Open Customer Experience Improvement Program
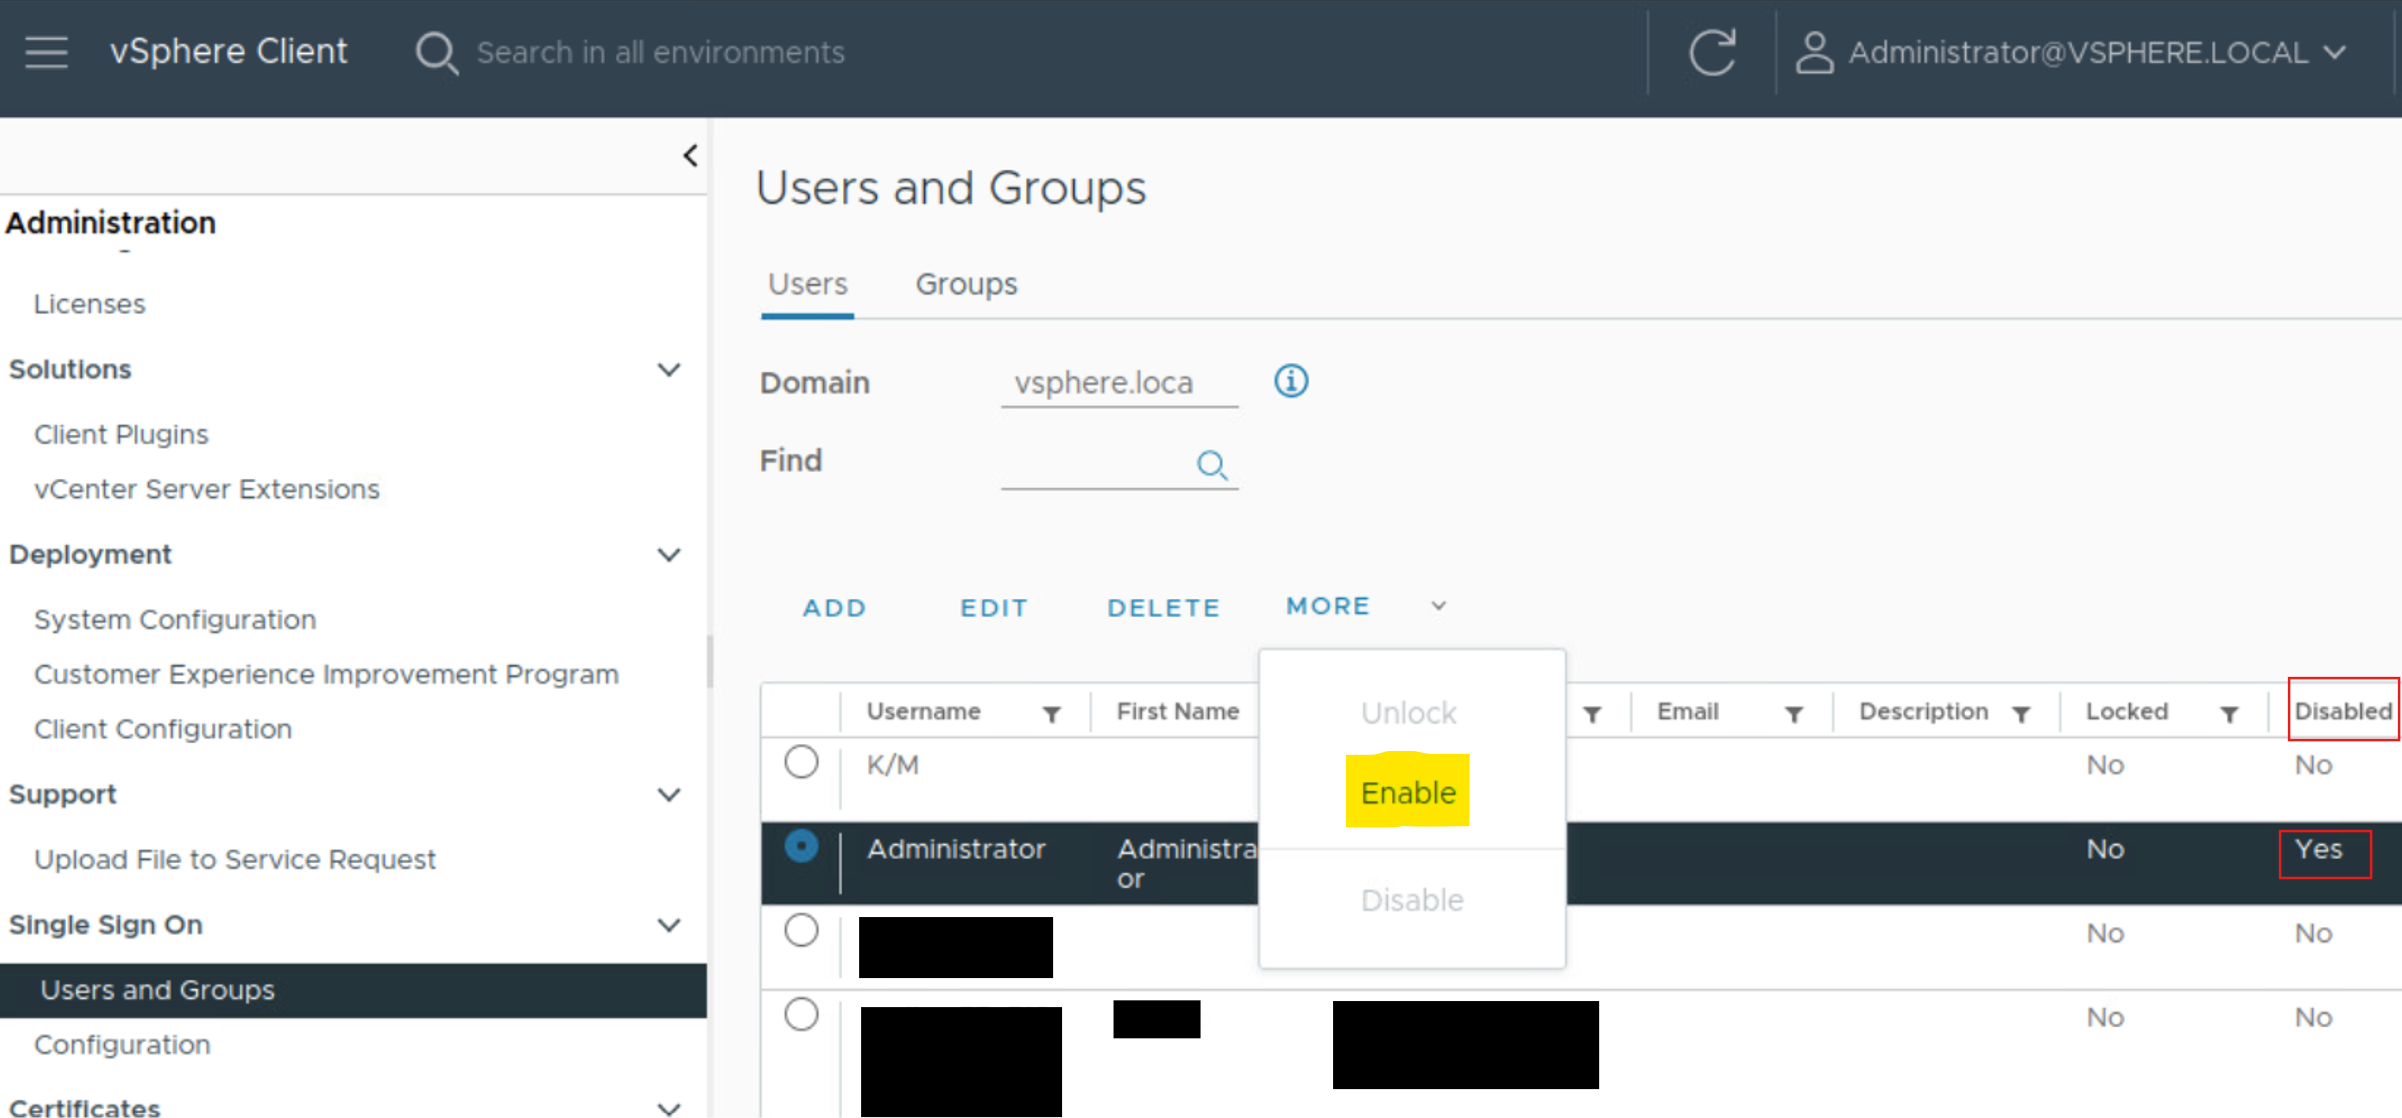This screenshot has height=1118, width=2402. (326, 675)
